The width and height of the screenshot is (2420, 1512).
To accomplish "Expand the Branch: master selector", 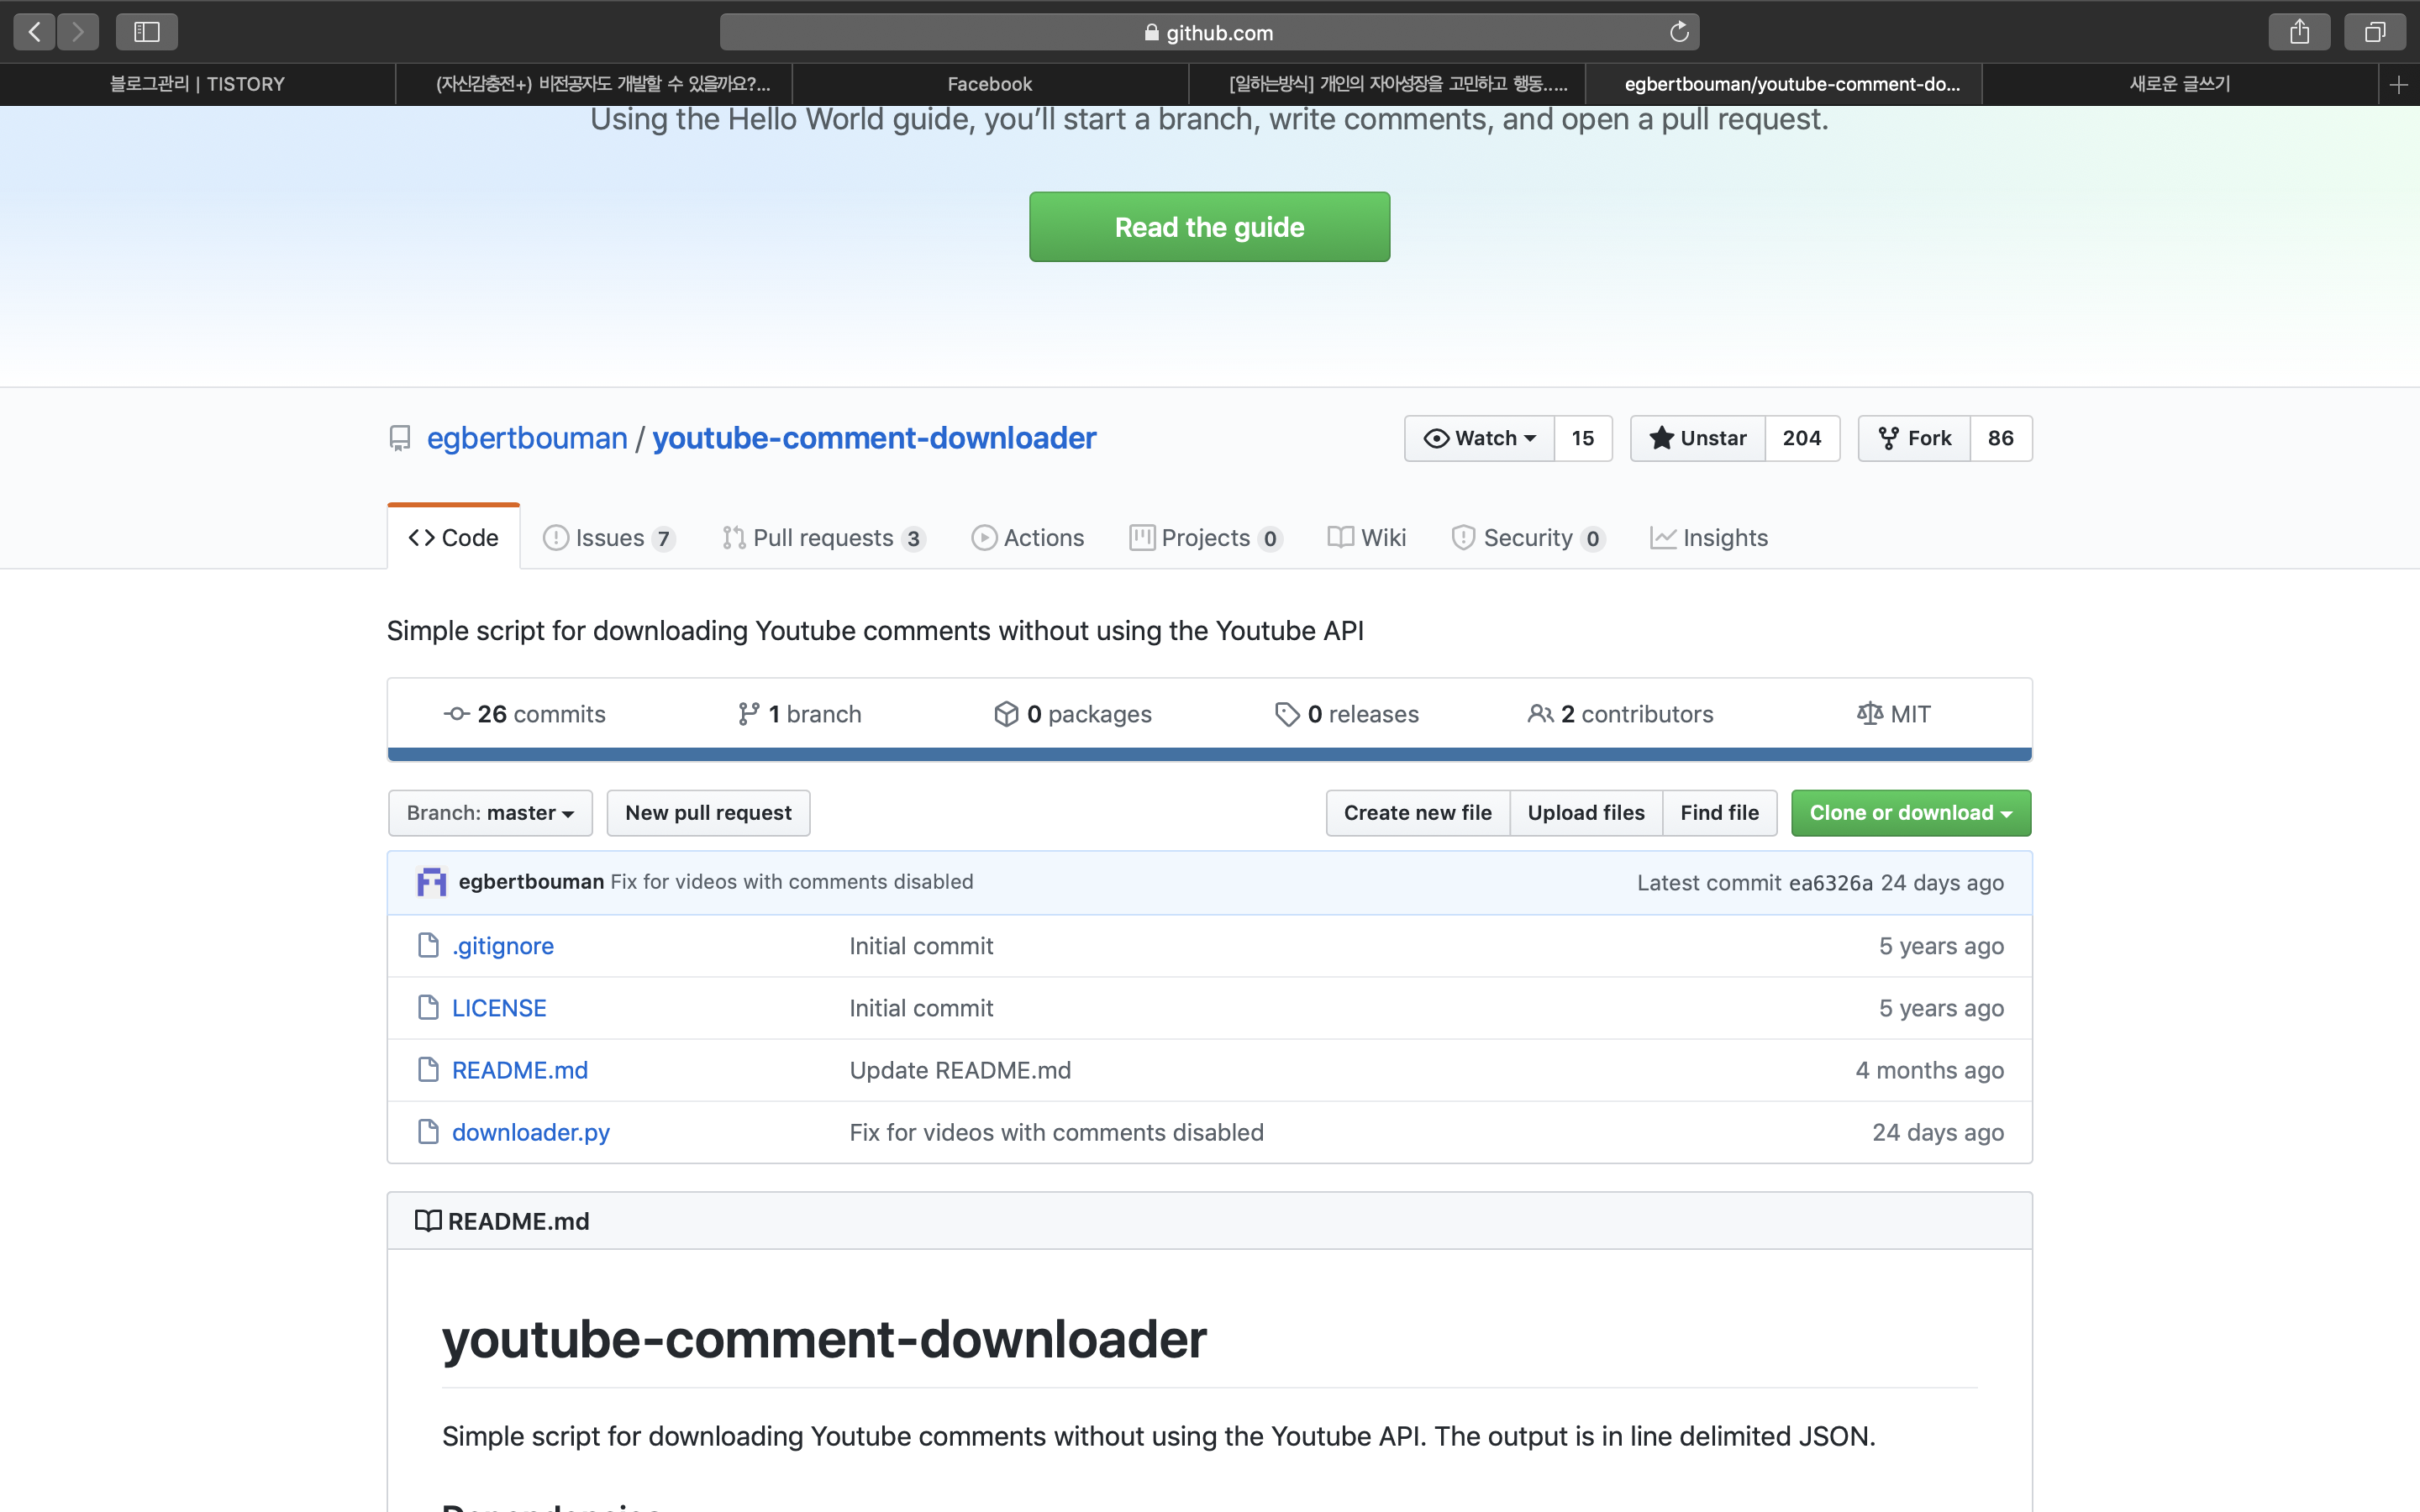I will click(490, 813).
